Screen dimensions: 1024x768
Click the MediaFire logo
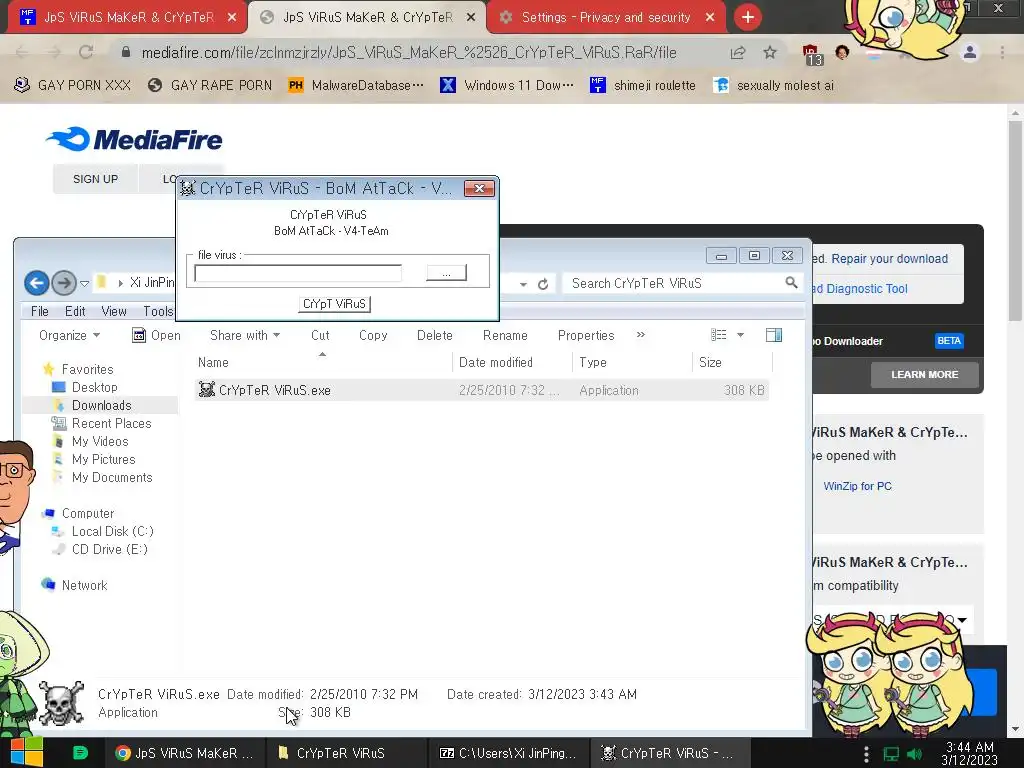tap(134, 139)
